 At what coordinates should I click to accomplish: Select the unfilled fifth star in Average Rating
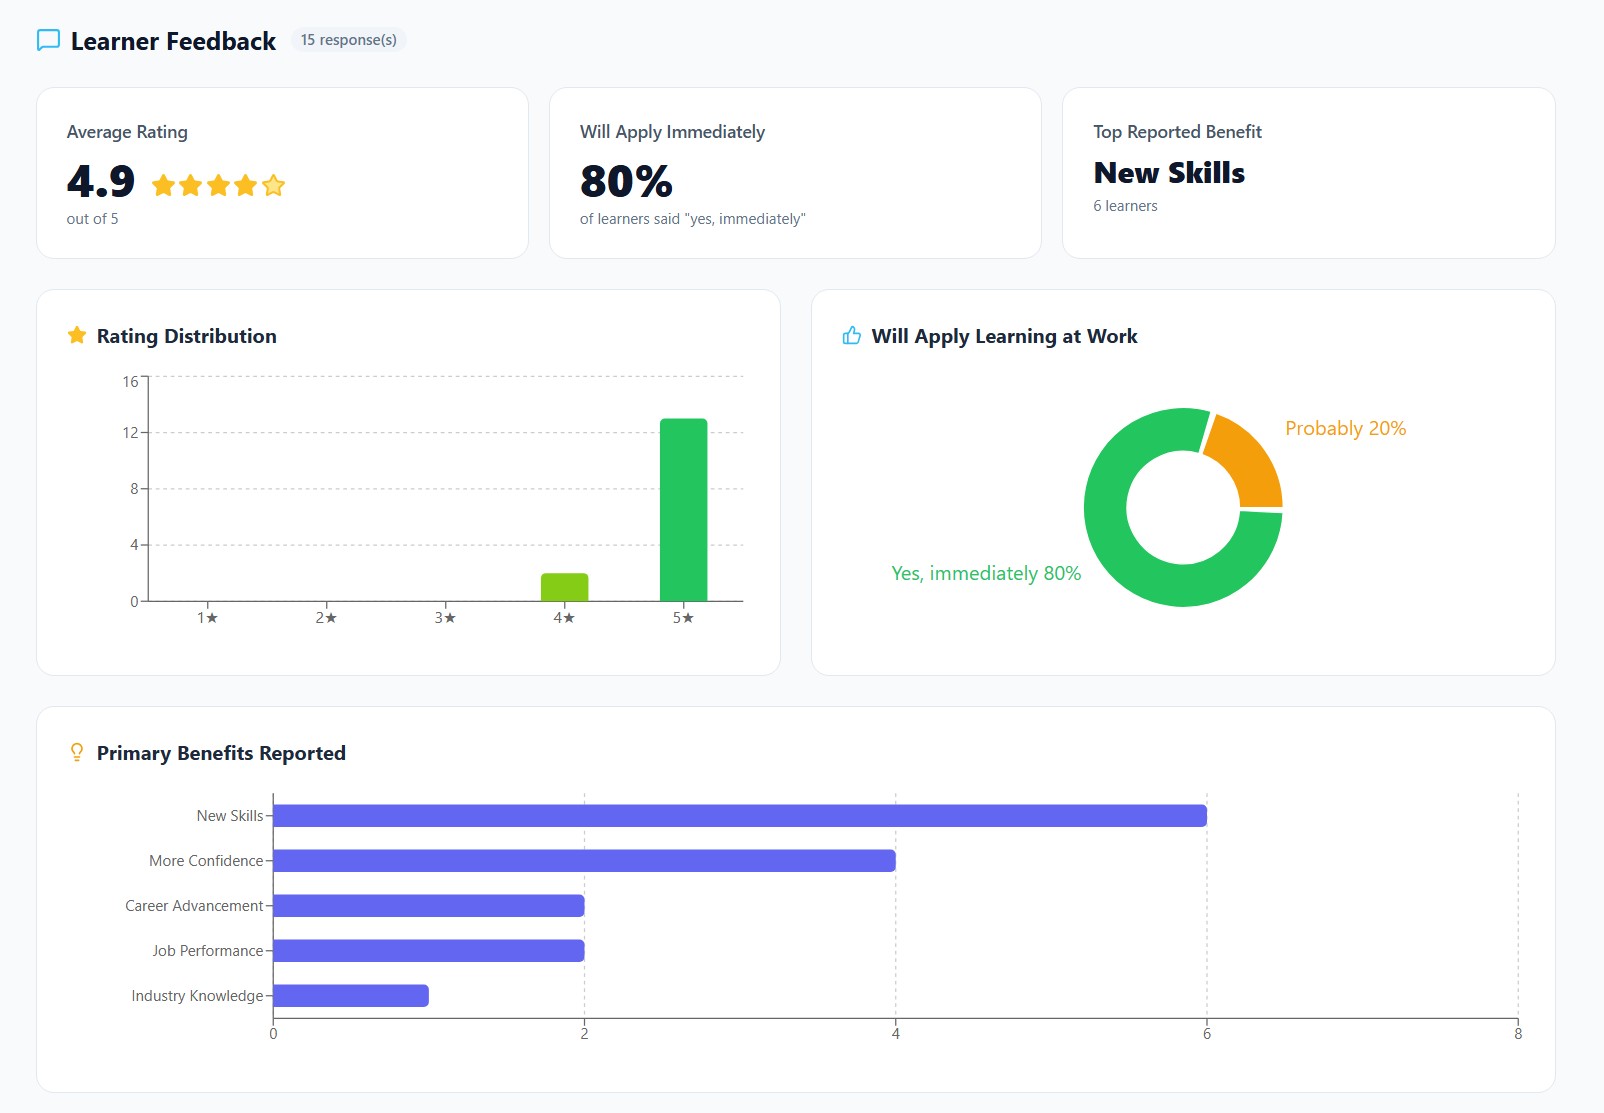point(274,185)
